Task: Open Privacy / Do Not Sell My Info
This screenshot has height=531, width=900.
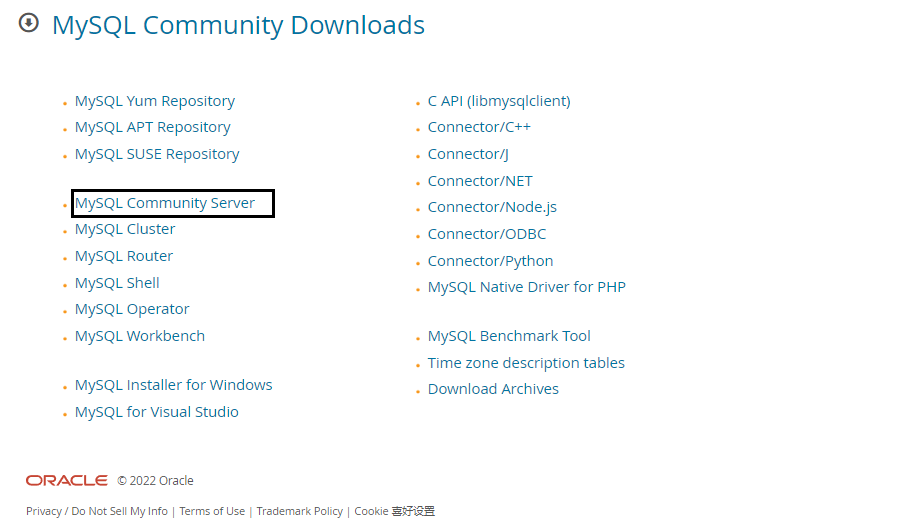Action: tap(97, 511)
